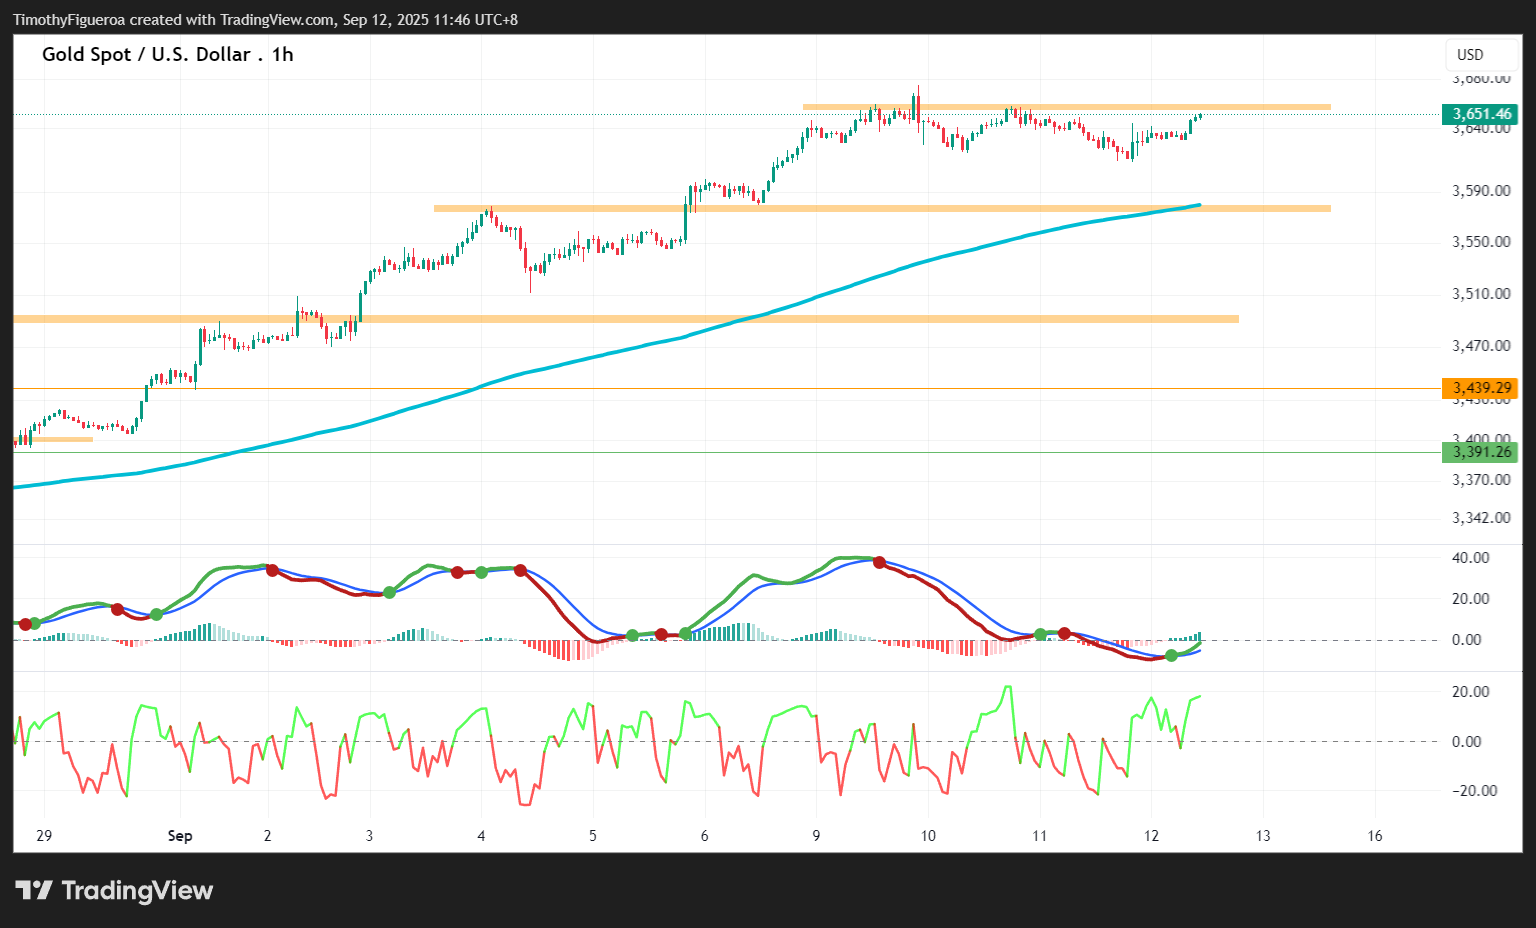The width and height of the screenshot is (1536, 928).
Task: Click the 11 date label on time axis
Action: pos(1040,836)
